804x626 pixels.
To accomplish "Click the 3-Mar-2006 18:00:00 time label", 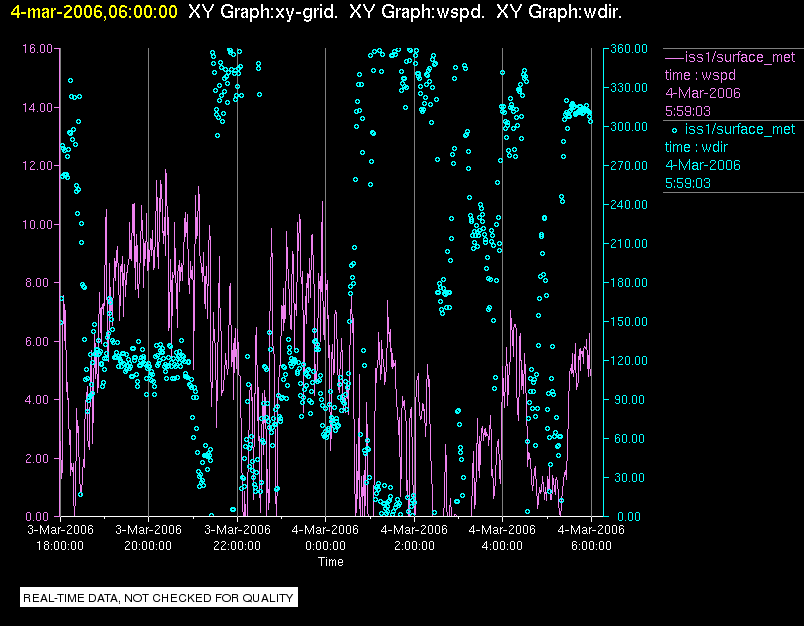I will [x=60, y=537].
